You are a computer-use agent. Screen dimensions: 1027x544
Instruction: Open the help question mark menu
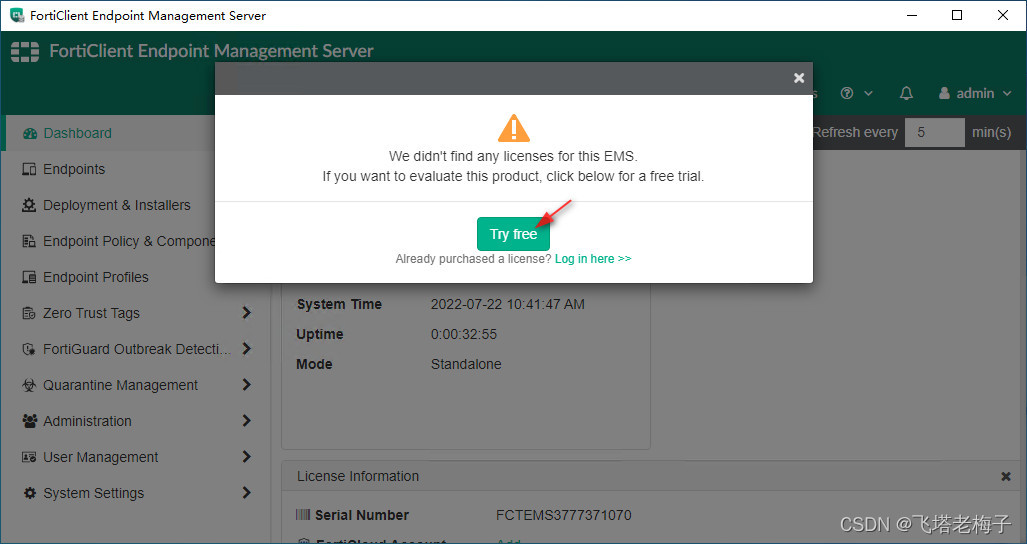(856, 94)
